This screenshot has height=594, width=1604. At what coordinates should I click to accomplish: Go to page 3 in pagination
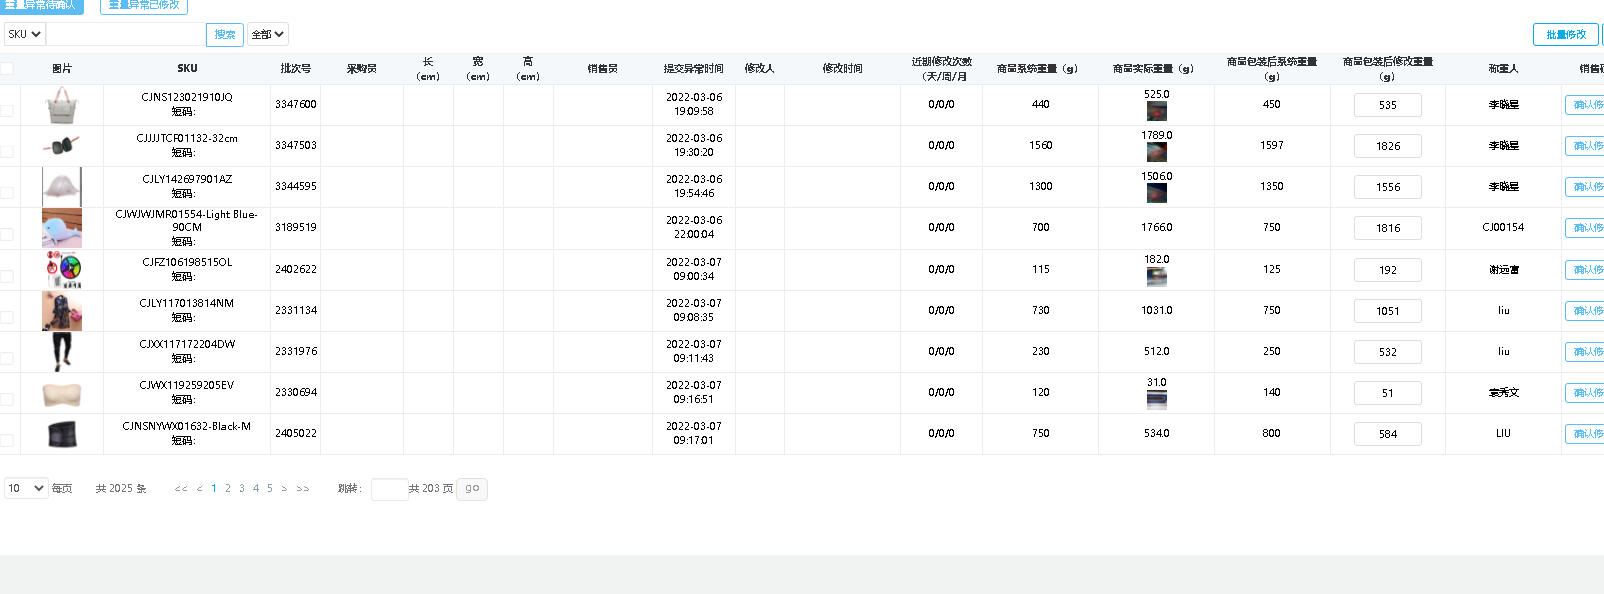coord(242,489)
